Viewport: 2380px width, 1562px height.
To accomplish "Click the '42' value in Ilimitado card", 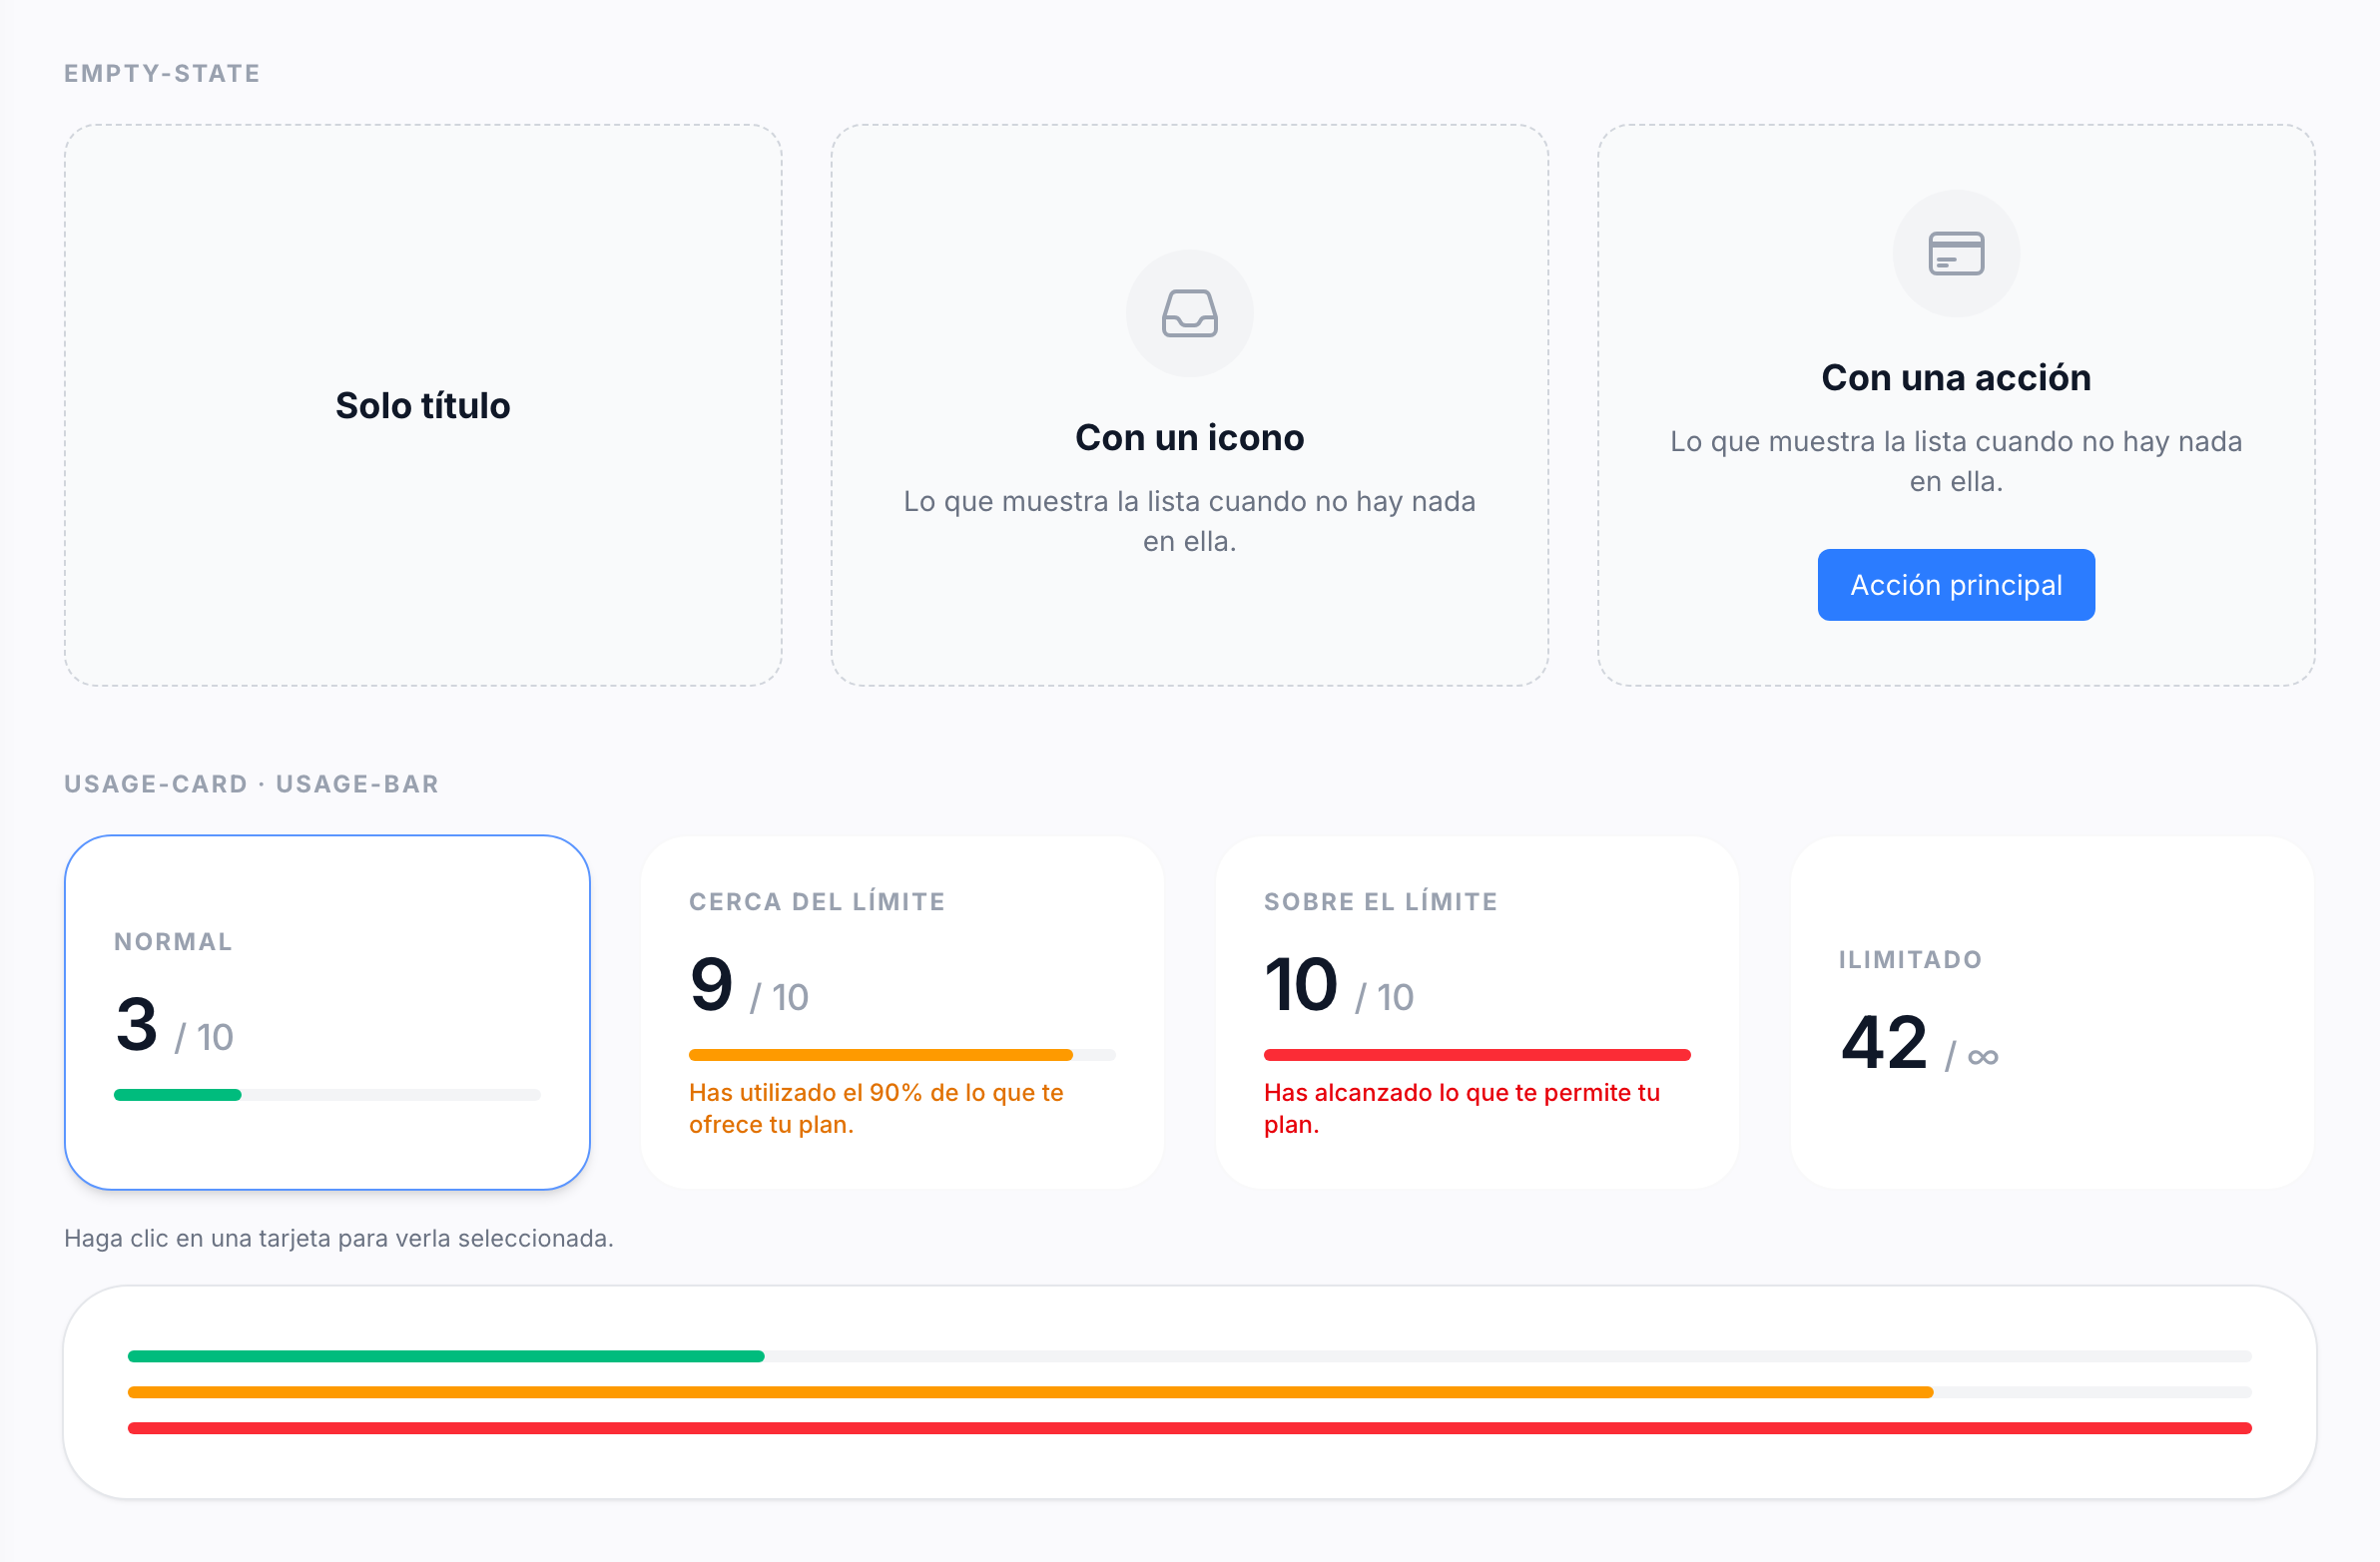I will tap(1883, 1042).
